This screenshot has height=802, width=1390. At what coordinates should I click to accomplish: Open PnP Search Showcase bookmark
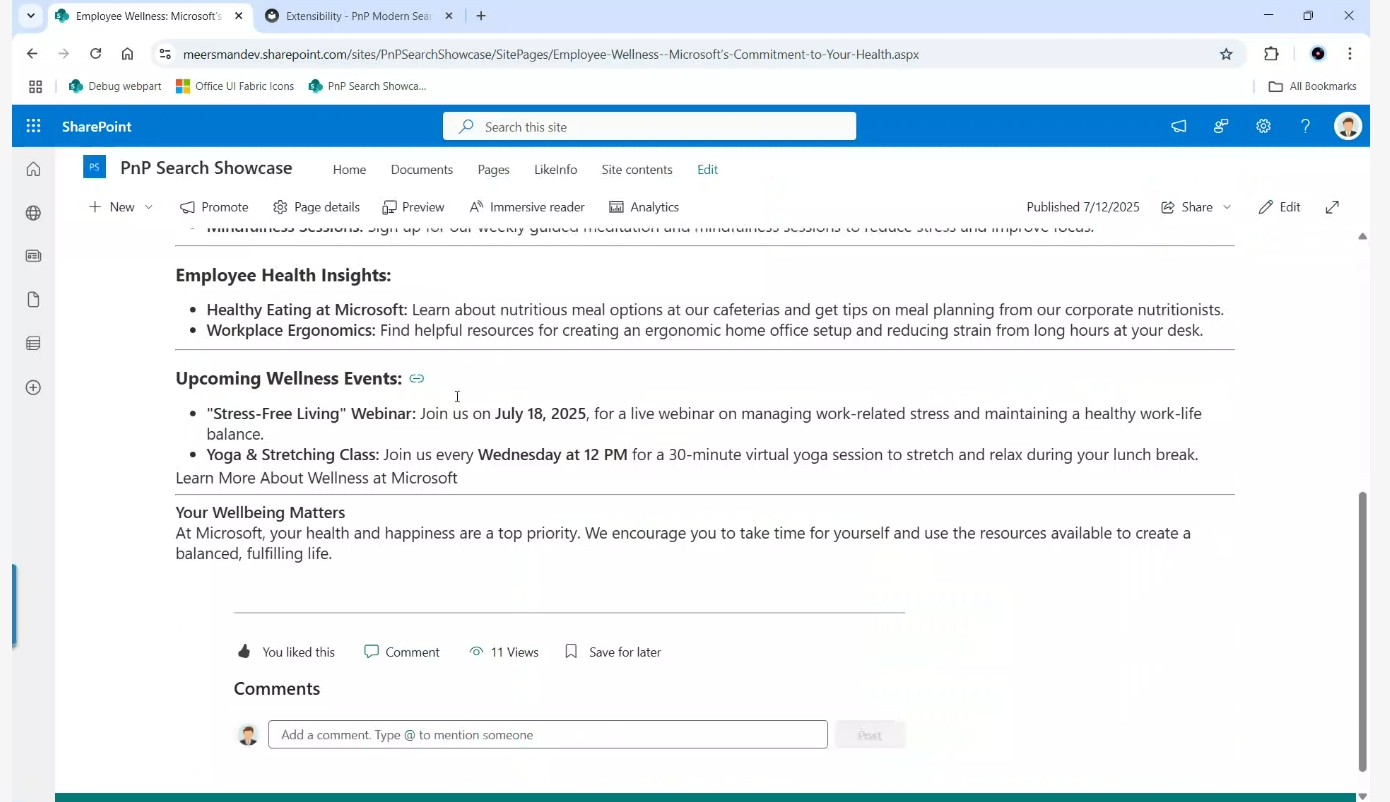[368, 86]
